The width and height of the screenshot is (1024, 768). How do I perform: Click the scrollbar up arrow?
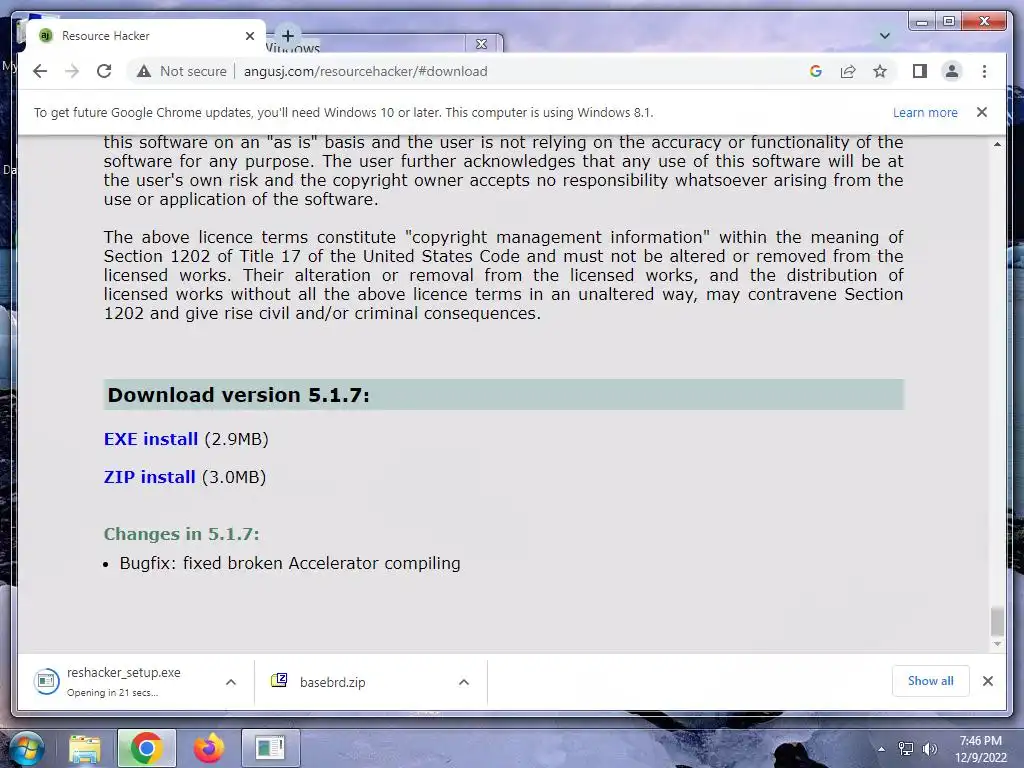(997, 144)
